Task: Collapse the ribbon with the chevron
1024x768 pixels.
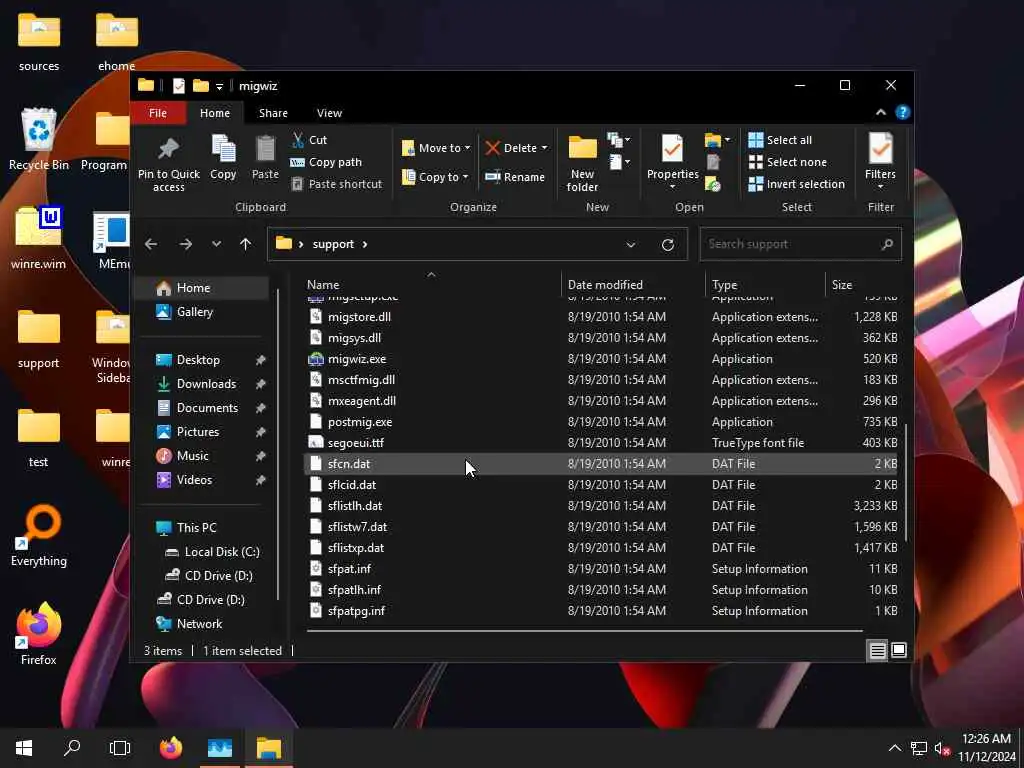Action: pyautogui.click(x=881, y=112)
